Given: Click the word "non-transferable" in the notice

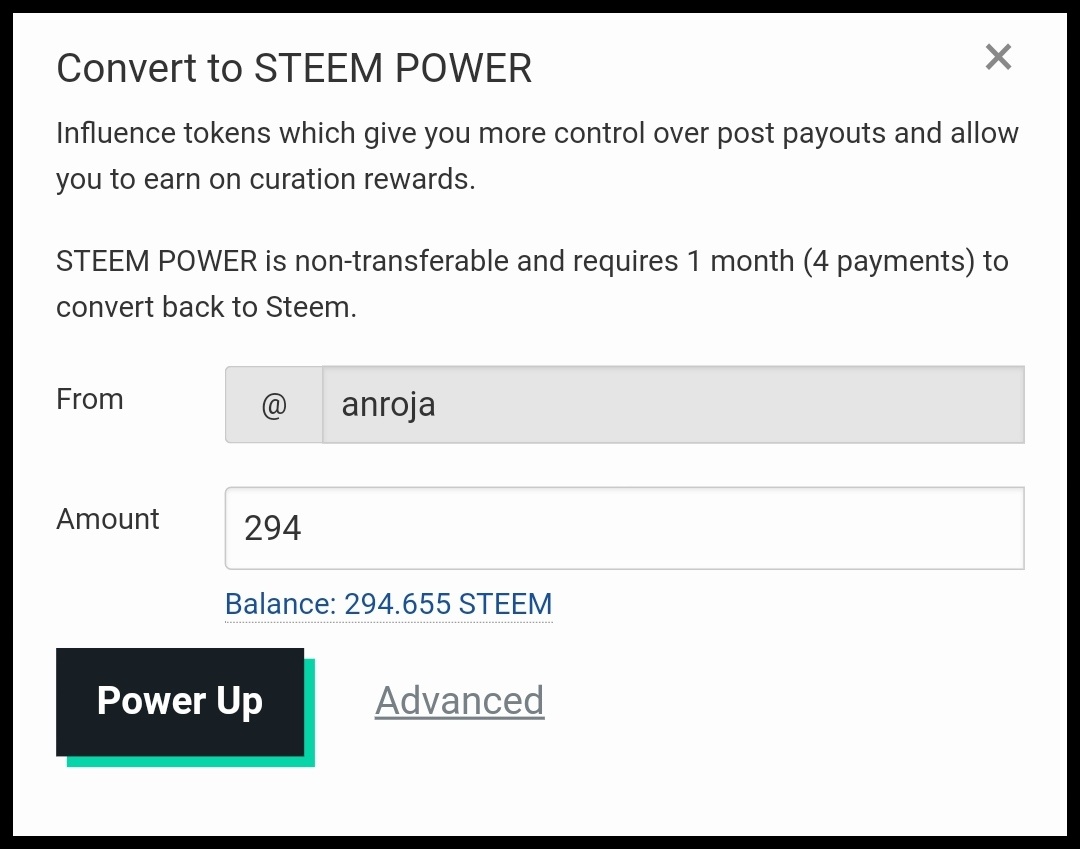Looking at the screenshot, I should pos(402,261).
